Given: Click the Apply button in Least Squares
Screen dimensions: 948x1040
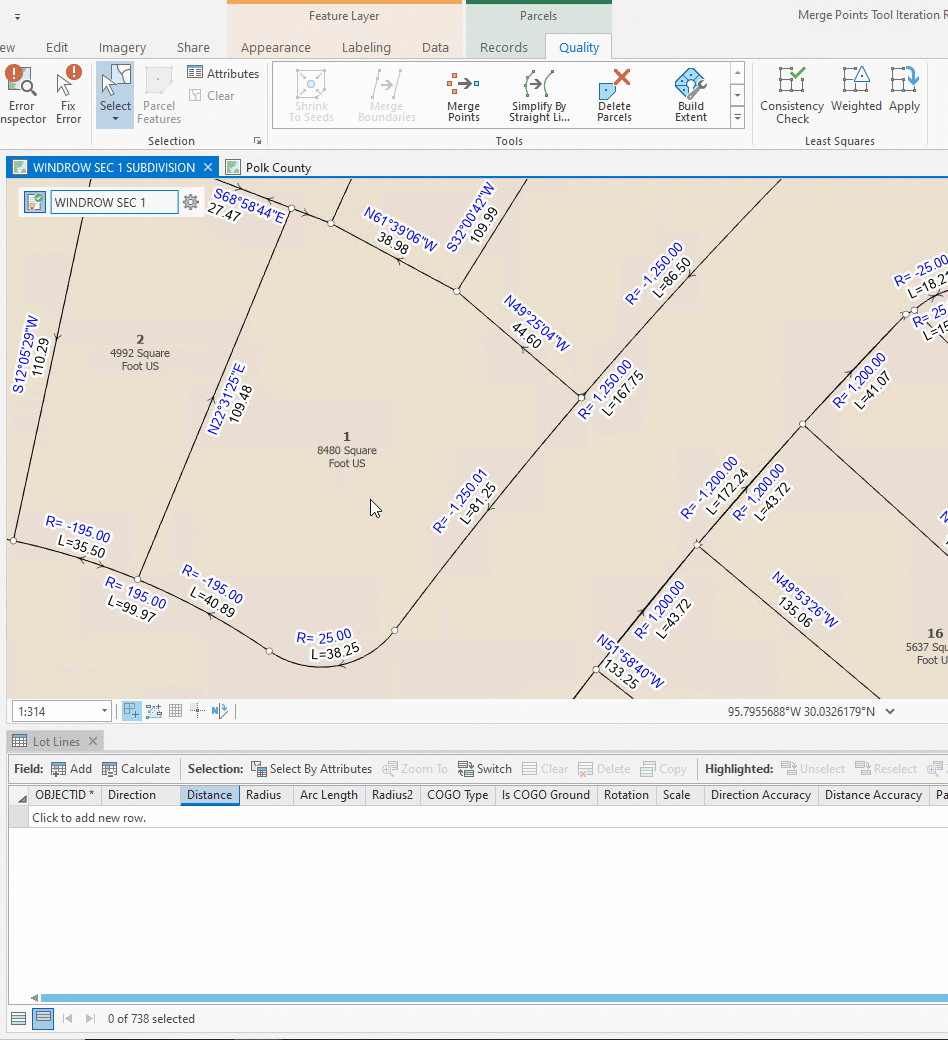Looking at the screenshot, I should tap(904, 92).
